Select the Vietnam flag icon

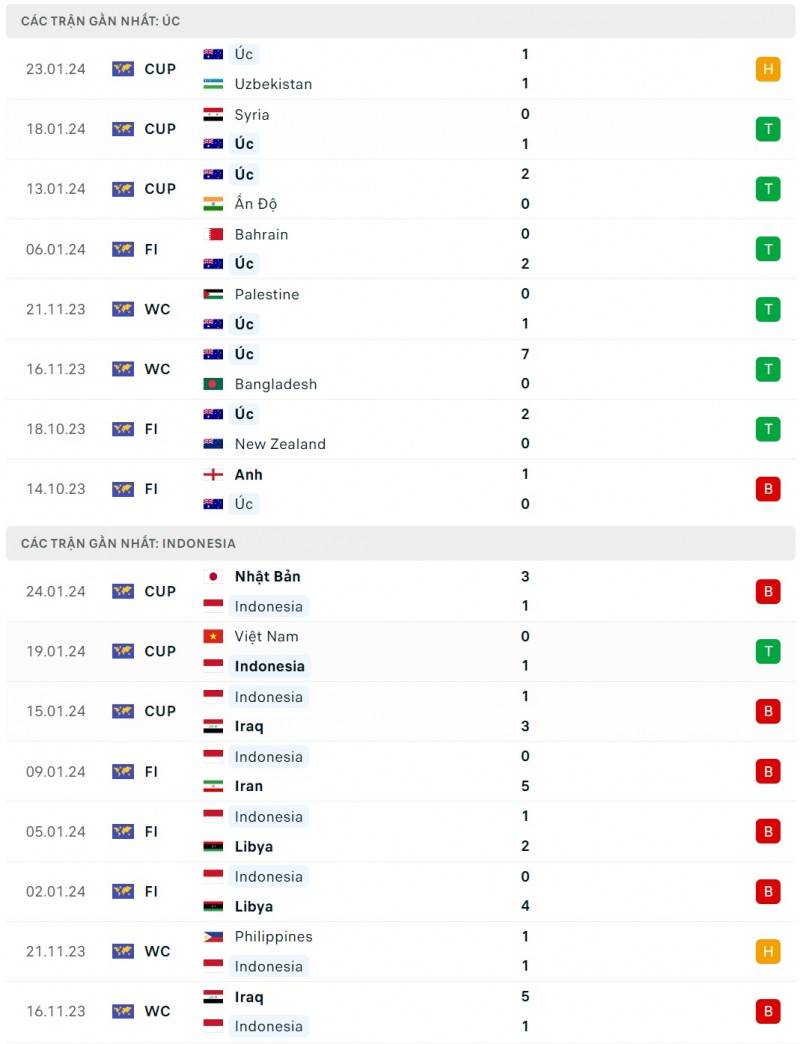(213, 636)
